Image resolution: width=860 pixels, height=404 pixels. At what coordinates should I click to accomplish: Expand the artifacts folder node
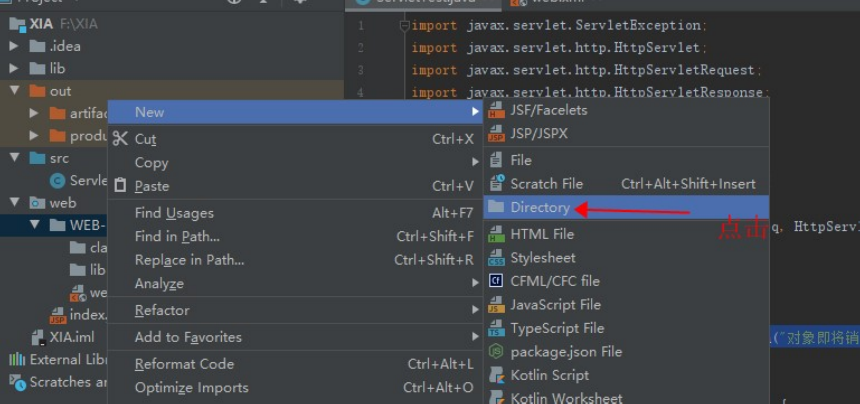[x=35, y=113]
